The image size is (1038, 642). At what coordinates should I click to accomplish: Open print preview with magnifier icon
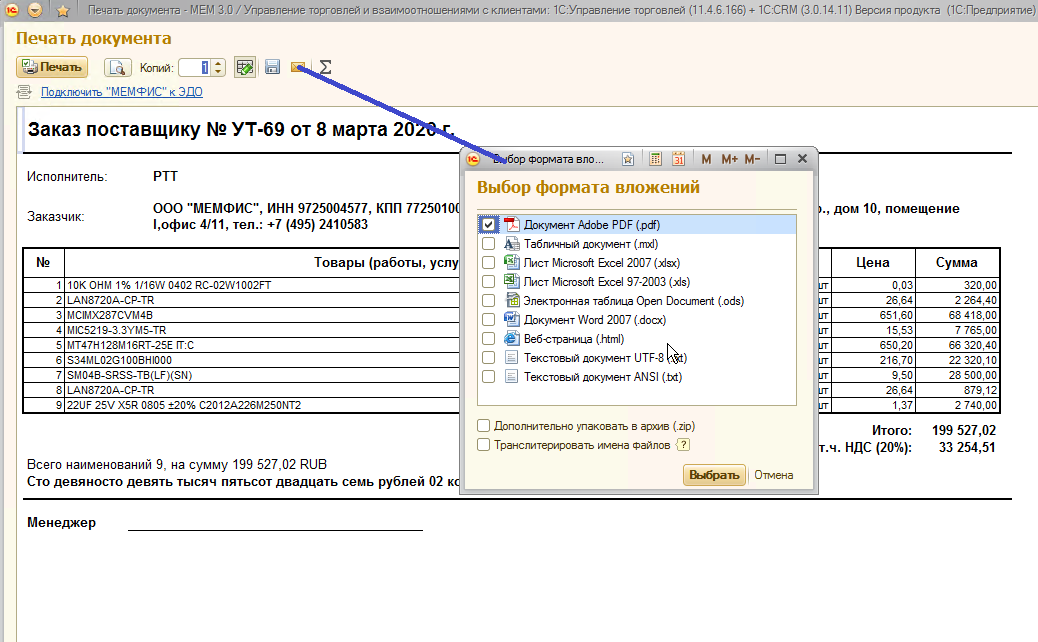click(x=118, y=68)
